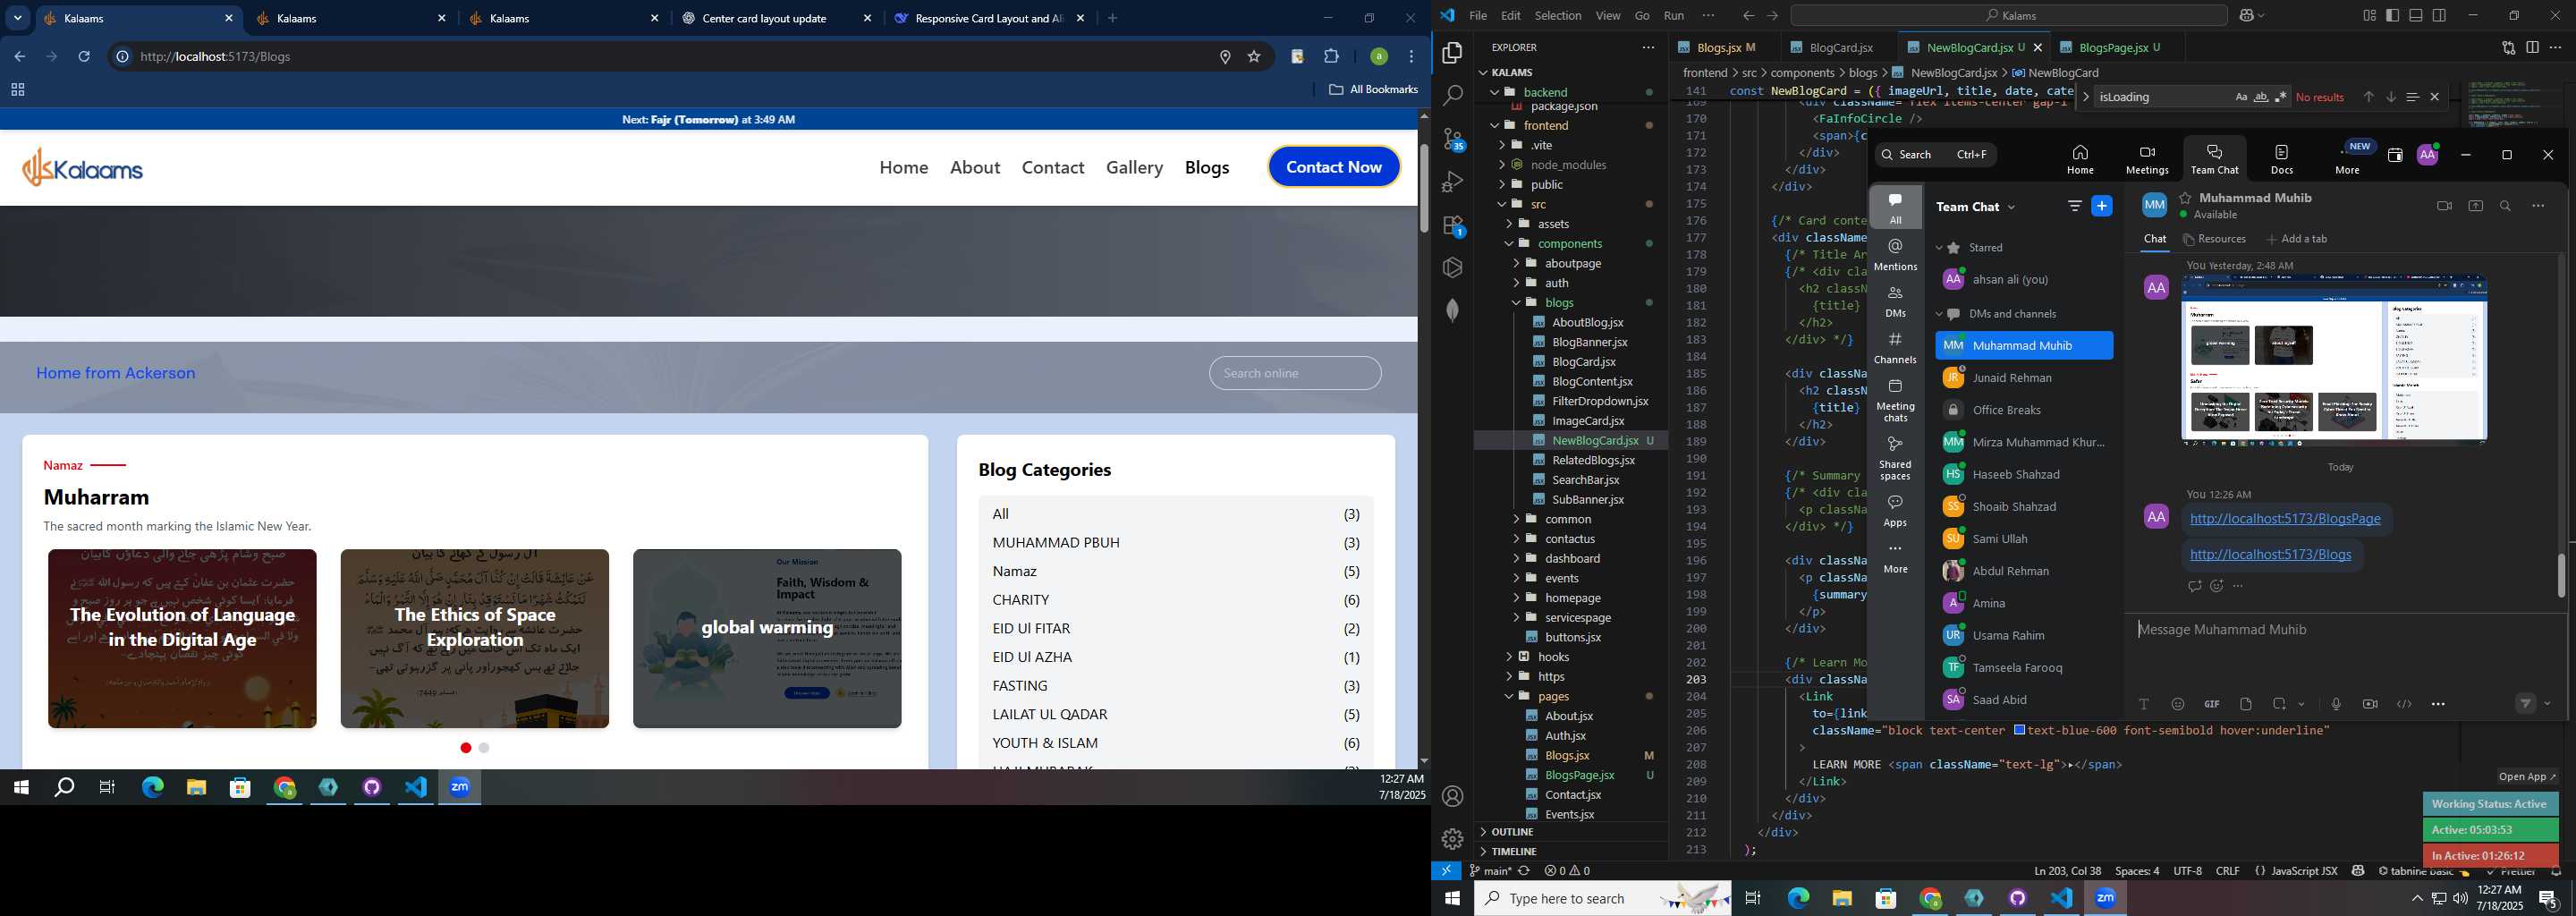Open the MongoDB leaf icon panel
Viewport: 2576px width, 916px height.
(x=1452, y=310)
